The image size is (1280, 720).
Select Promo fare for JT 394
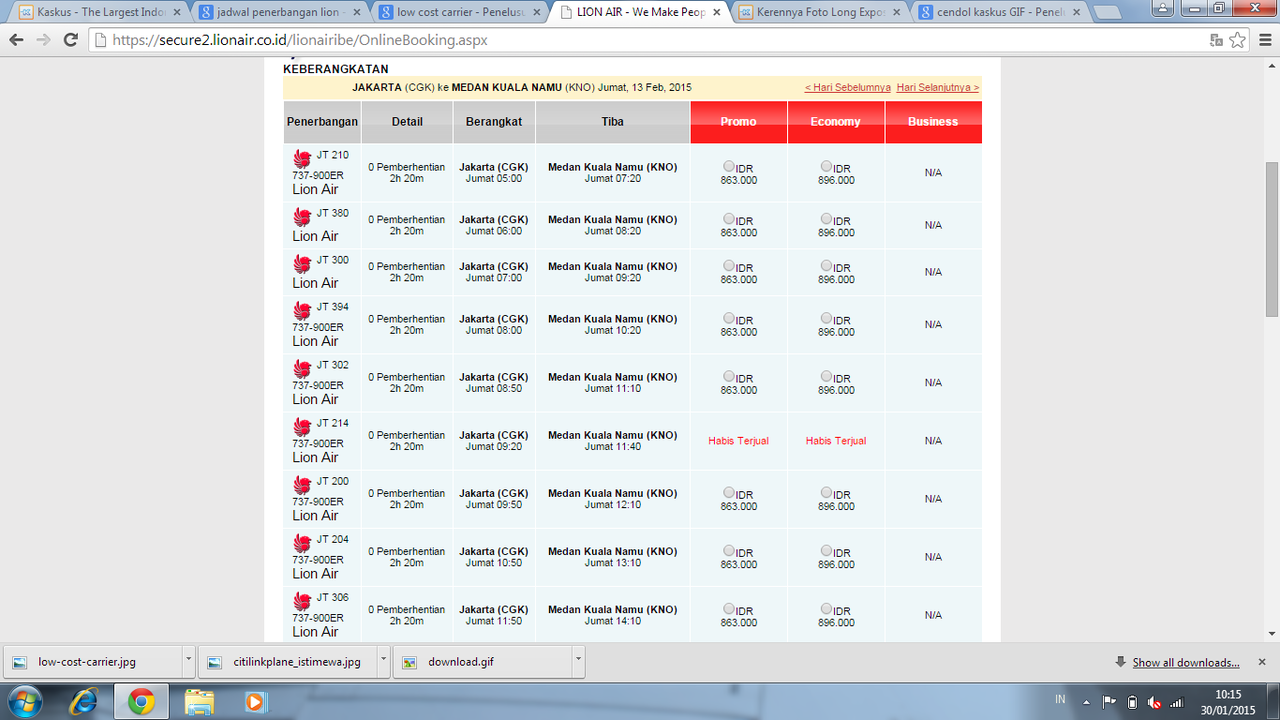(x=728, y=319)
